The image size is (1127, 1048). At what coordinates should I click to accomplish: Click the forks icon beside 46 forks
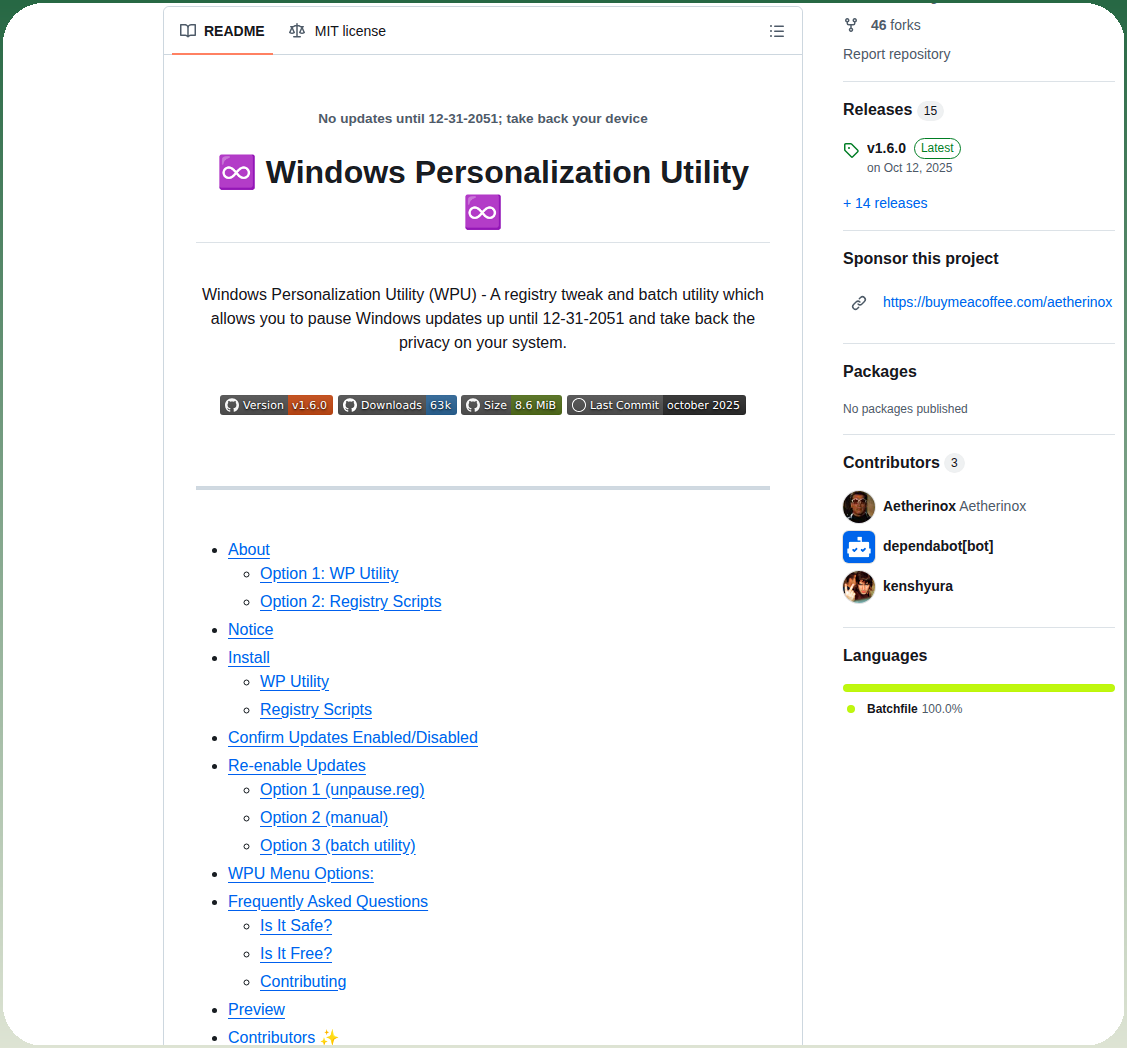click(851, 25)
